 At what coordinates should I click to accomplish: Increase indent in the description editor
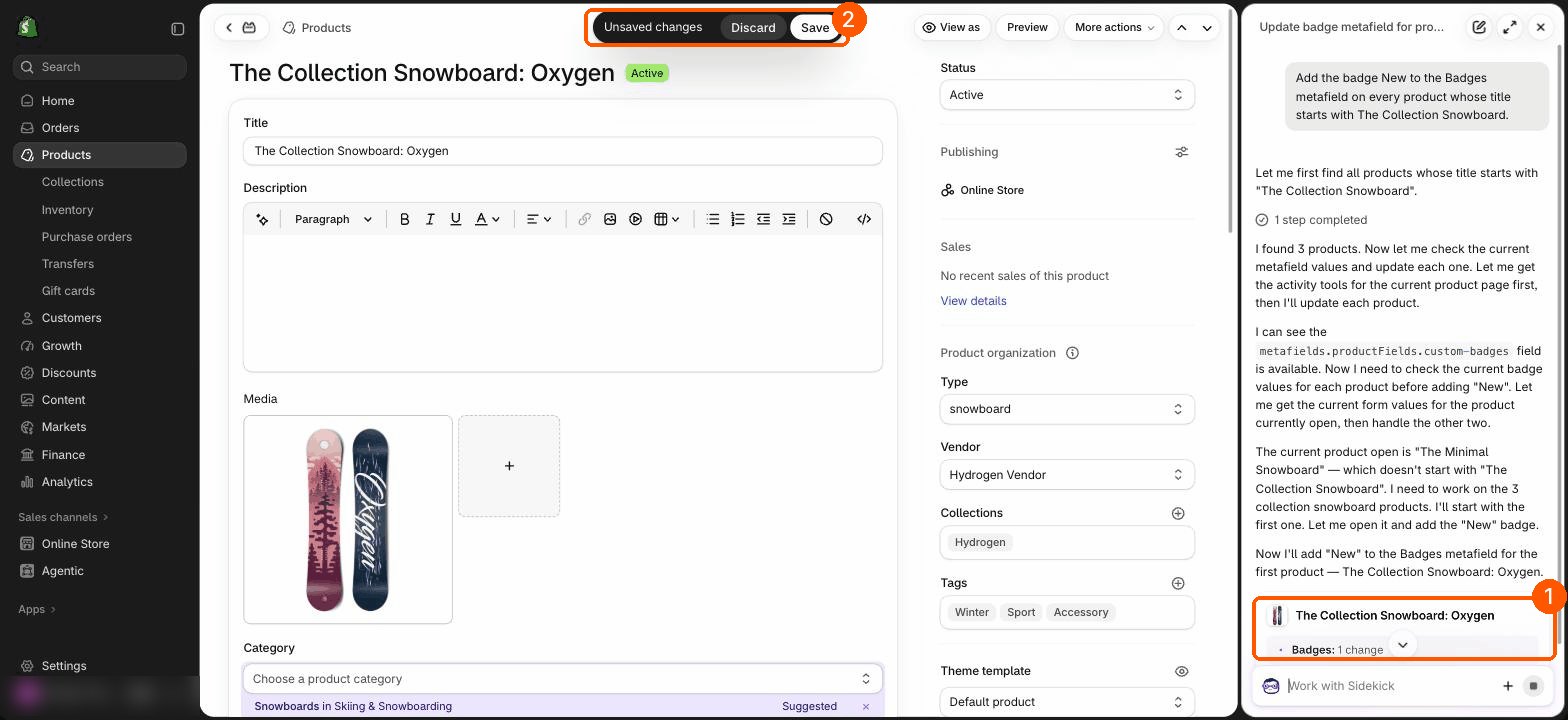point(789,219)
